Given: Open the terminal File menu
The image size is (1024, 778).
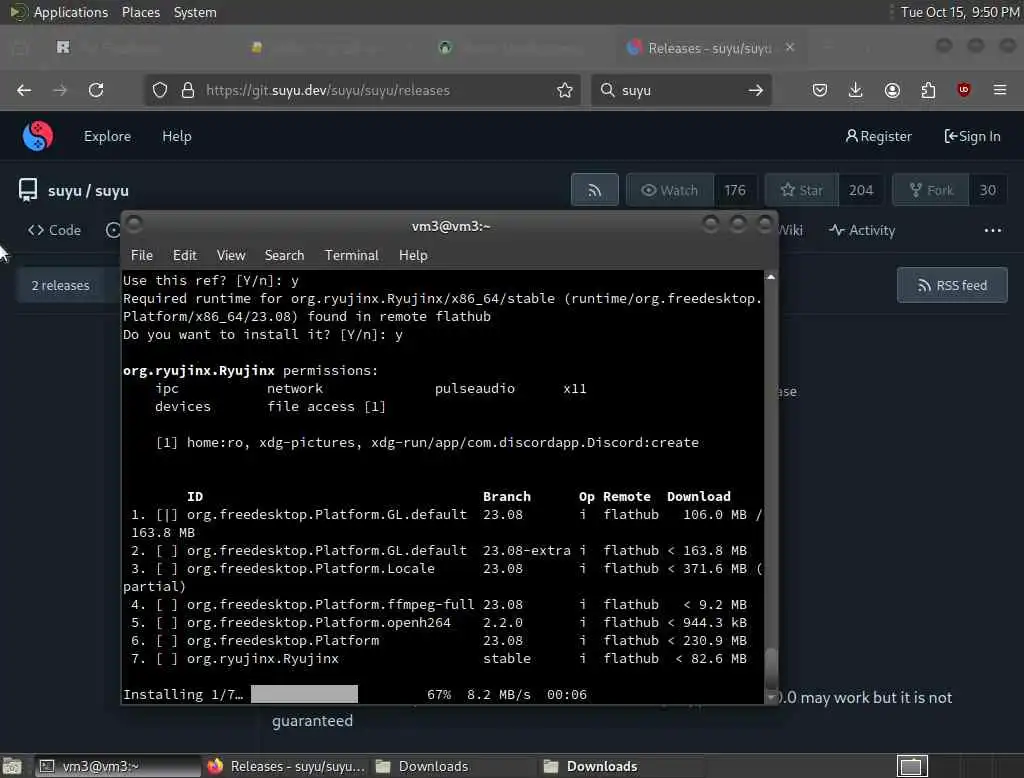Looking at the screenshot, I should coord(142,255).
